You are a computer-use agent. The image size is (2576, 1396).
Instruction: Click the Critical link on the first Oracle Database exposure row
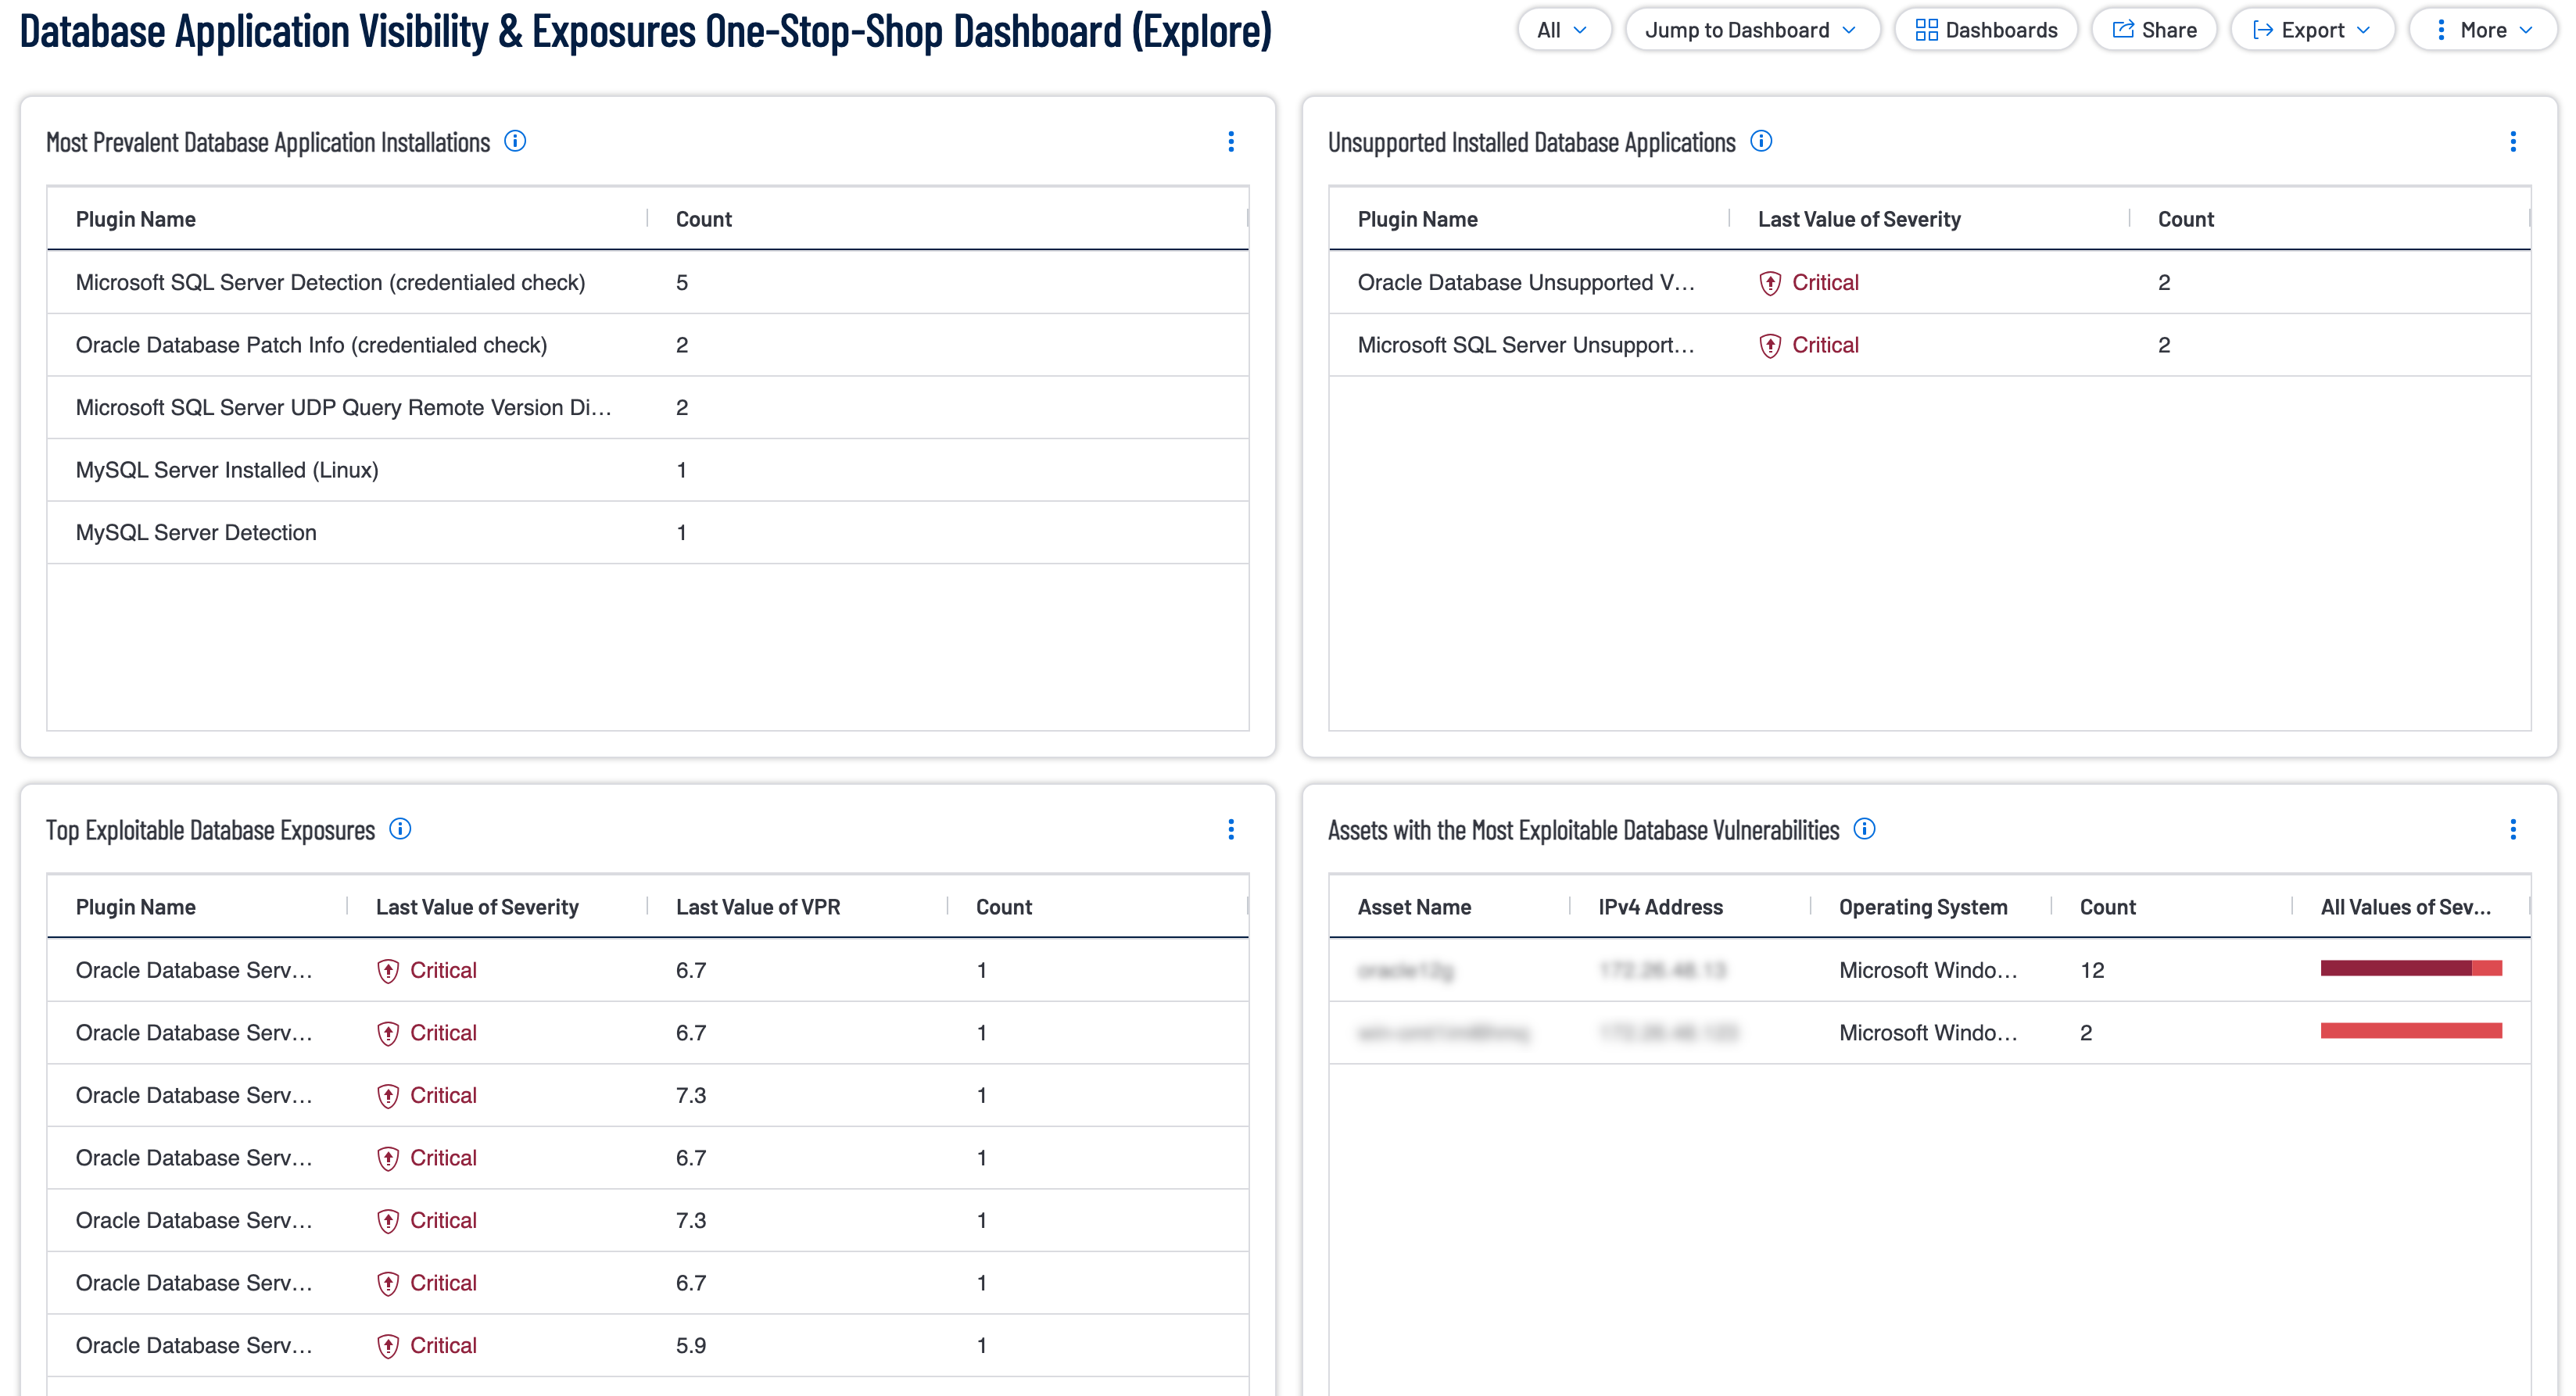pyautogui.click(x=443, y=969)
